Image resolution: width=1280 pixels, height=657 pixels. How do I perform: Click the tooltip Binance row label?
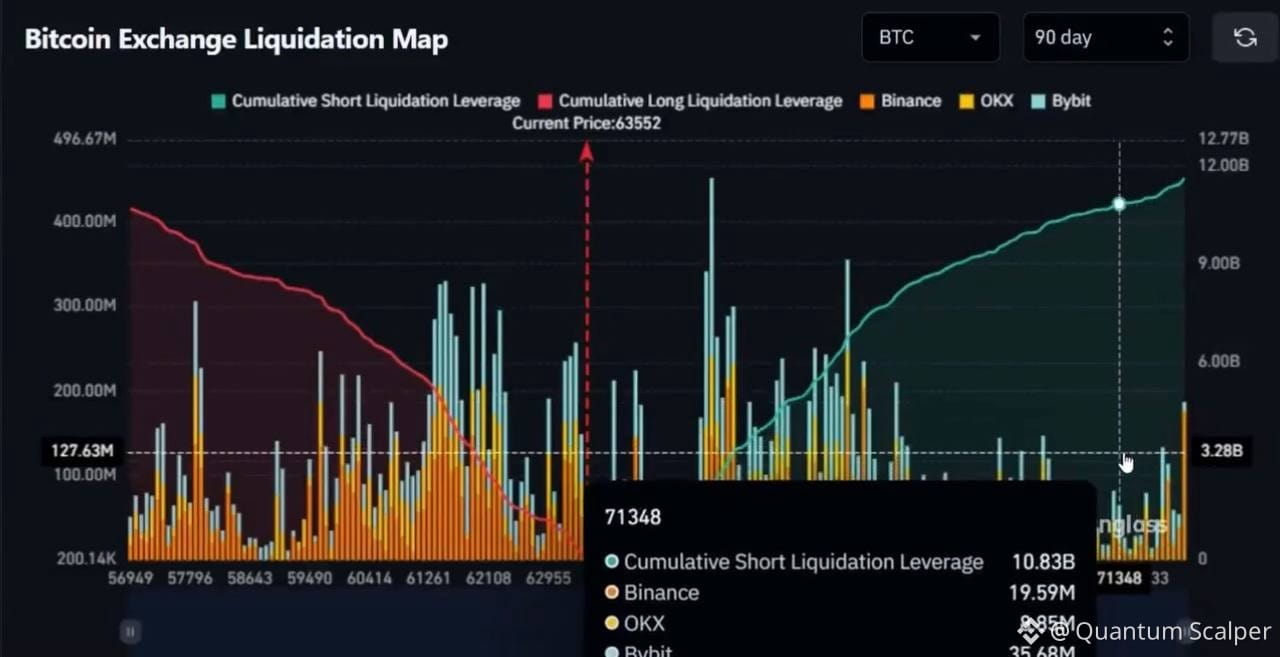pos(661,593)
